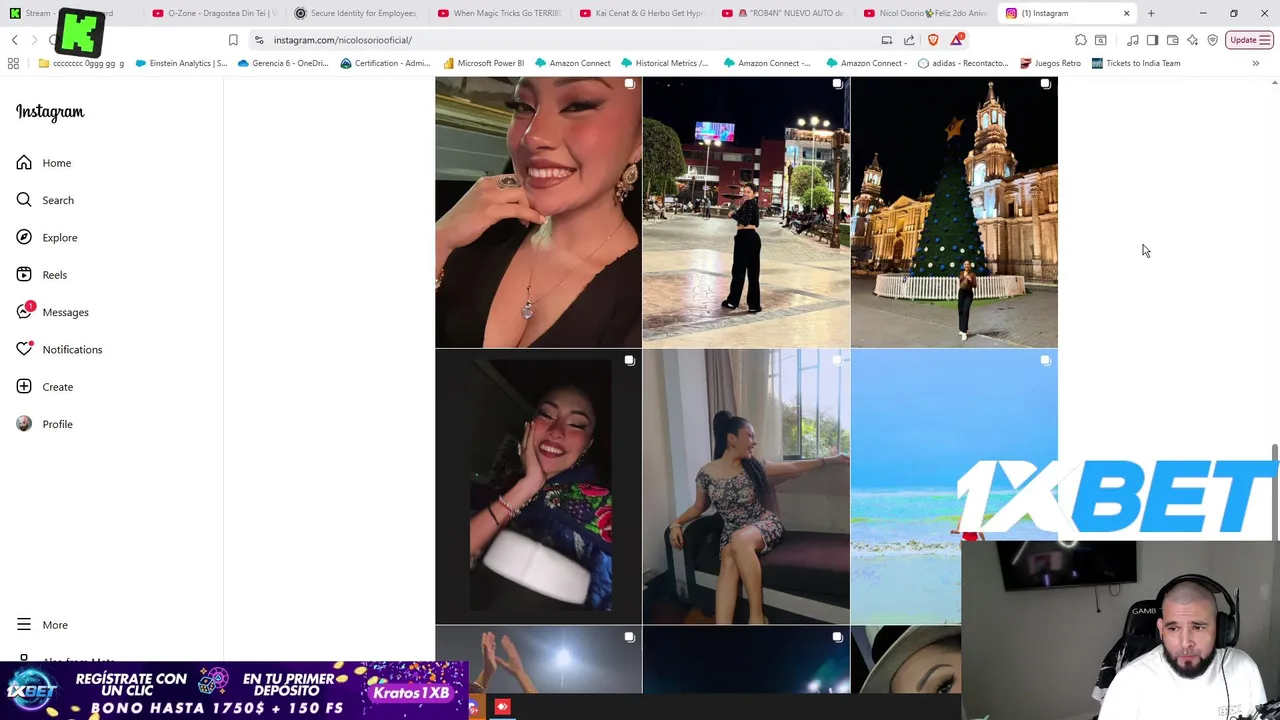Close the (1) Instagram tab
Image resolution: width=1280 pixels, height=720 pixels.
(x=1126, y=13)
